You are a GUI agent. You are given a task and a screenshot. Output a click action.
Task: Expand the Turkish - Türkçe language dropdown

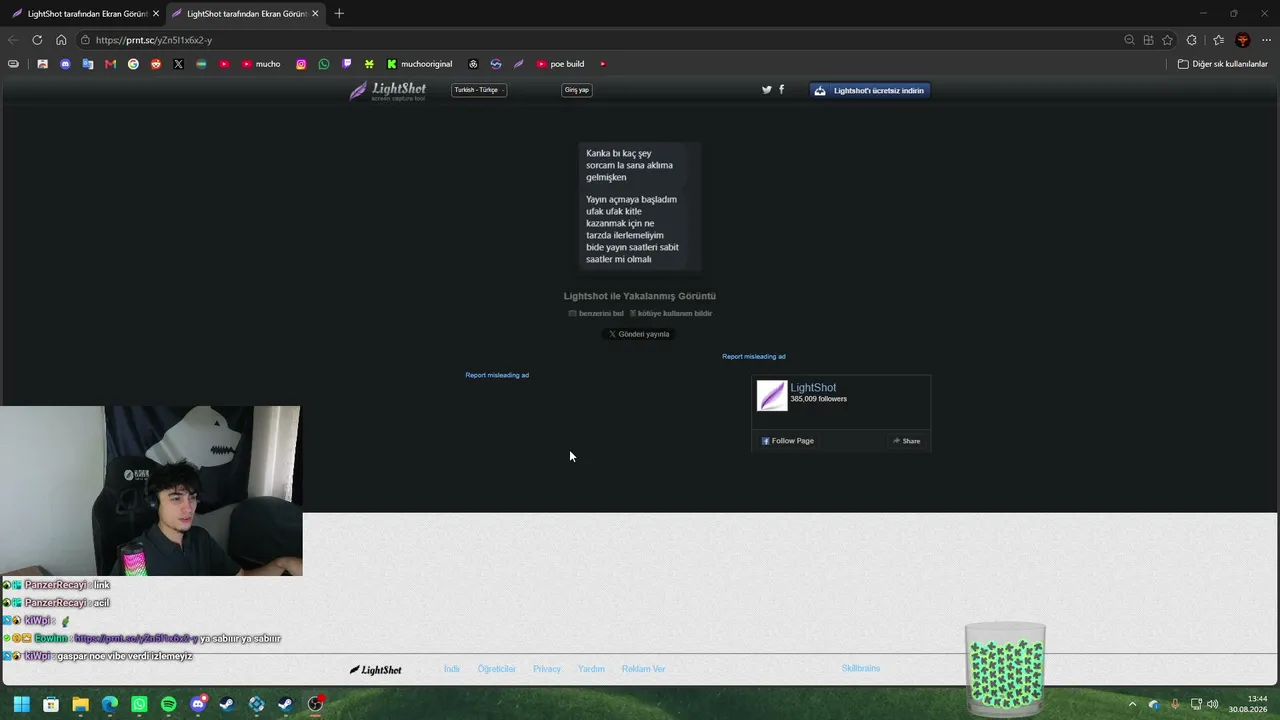[x=479, y=90]
